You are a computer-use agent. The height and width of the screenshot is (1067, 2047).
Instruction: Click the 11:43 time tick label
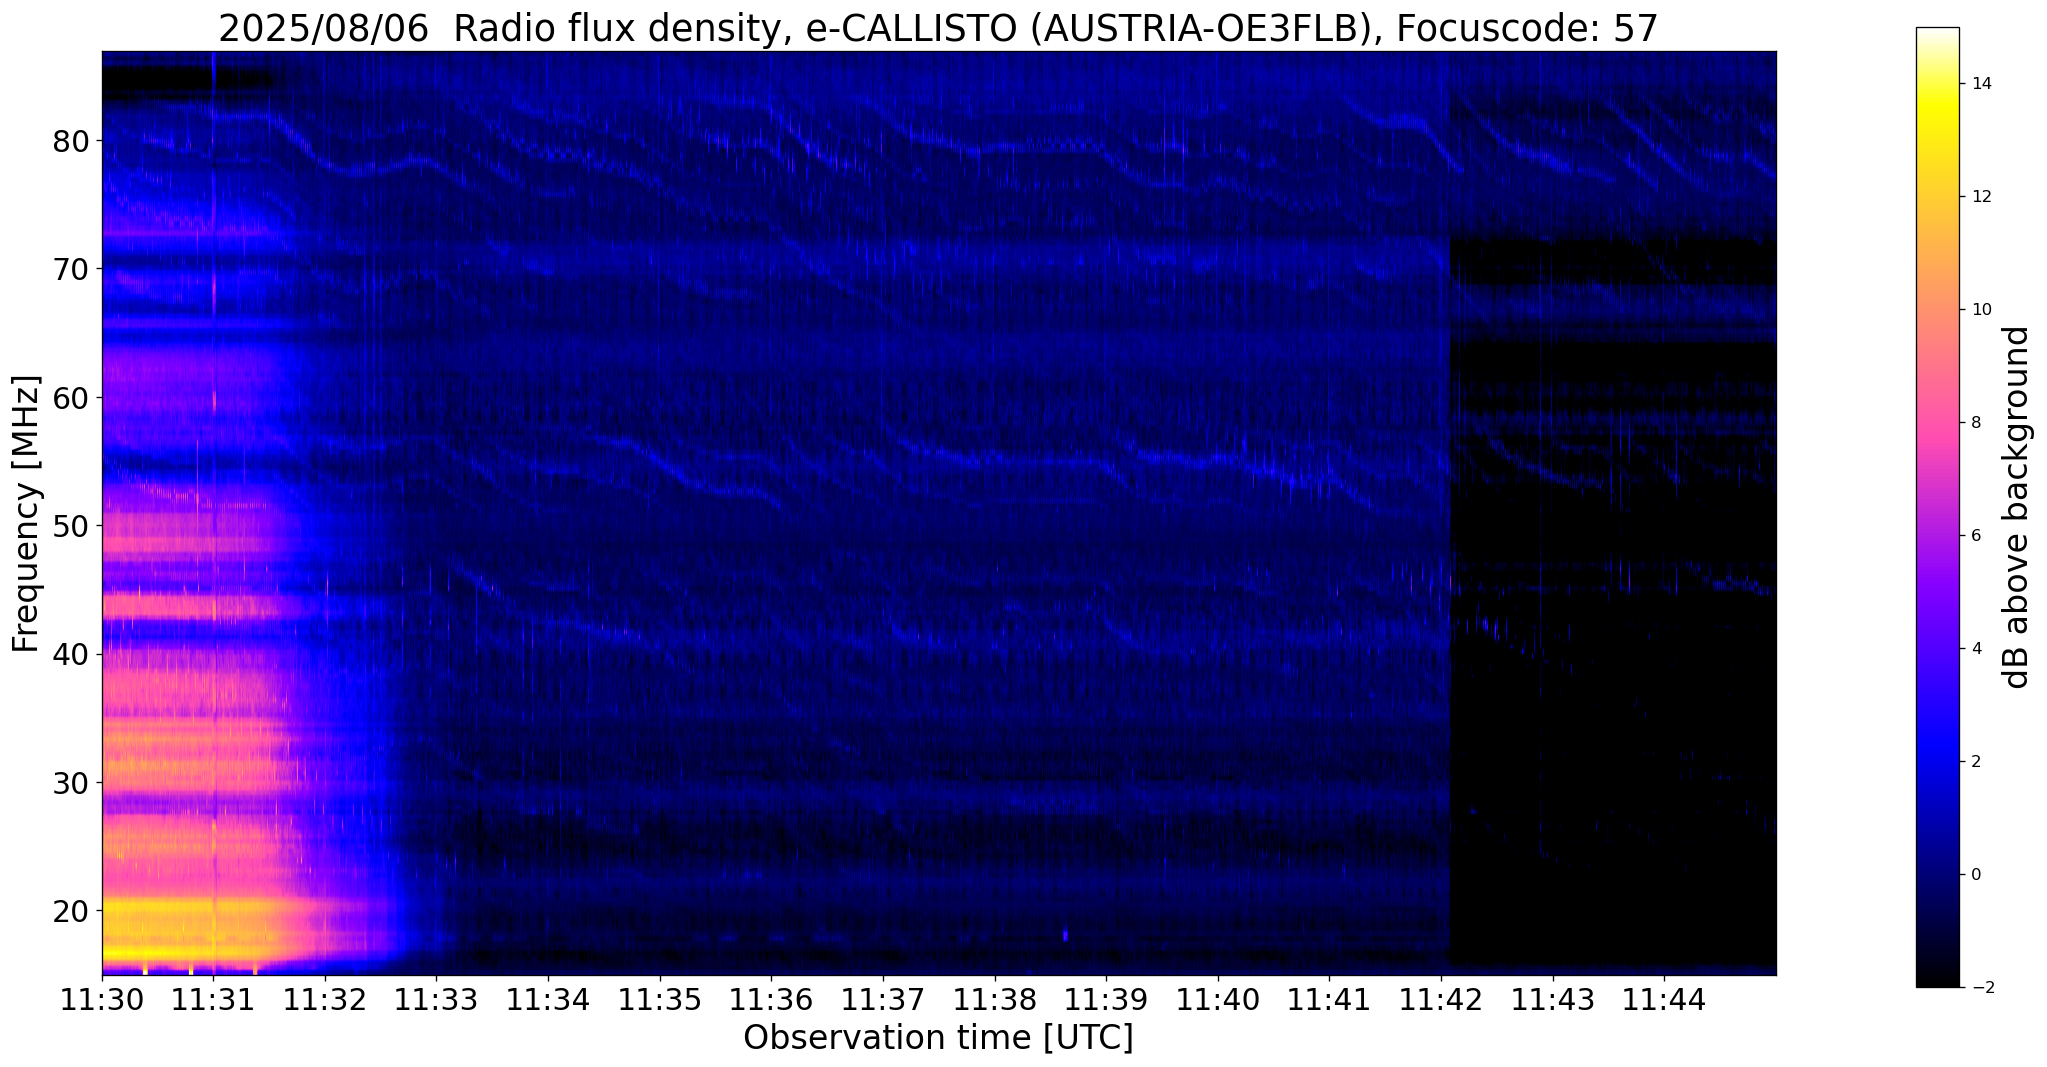coord(1553,999)
